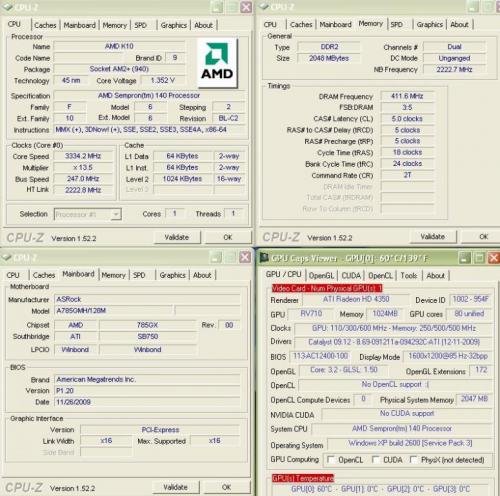Click the Drivers Catalyst 09.12 value
The height and width of the screenshot is (496, 500).
(x=394, y=342)
